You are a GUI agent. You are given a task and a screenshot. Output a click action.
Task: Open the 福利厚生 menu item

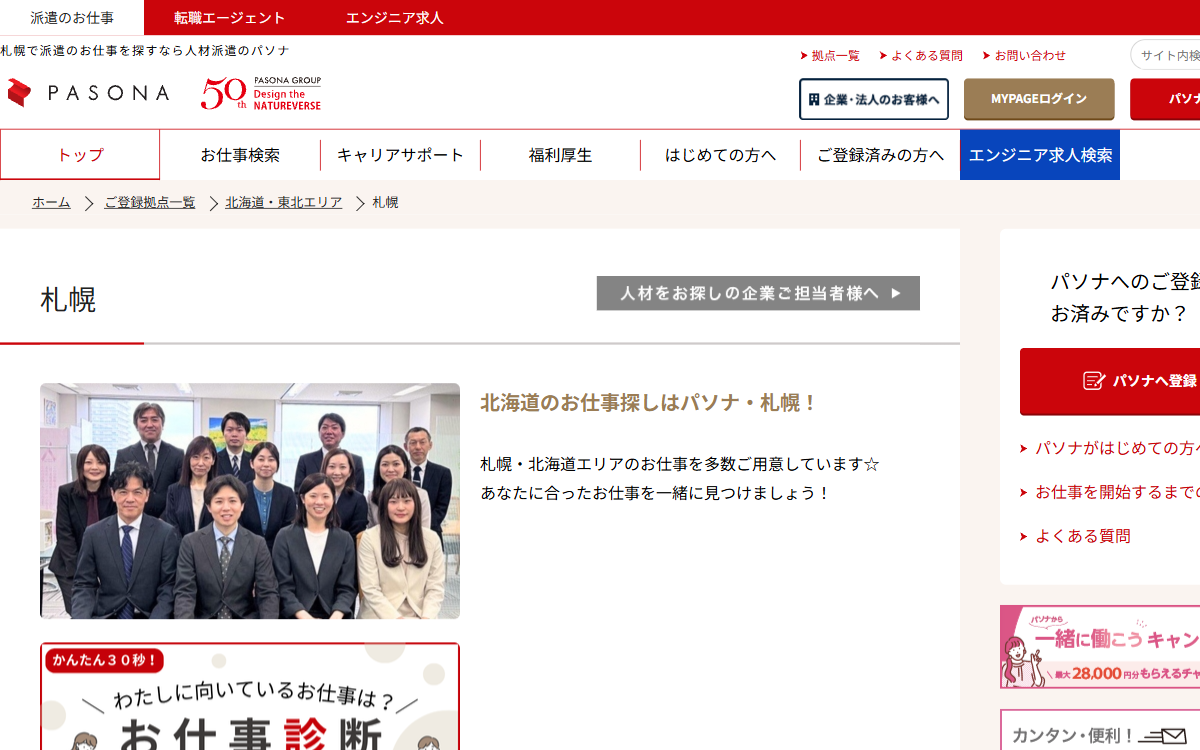tap(560, 155)
